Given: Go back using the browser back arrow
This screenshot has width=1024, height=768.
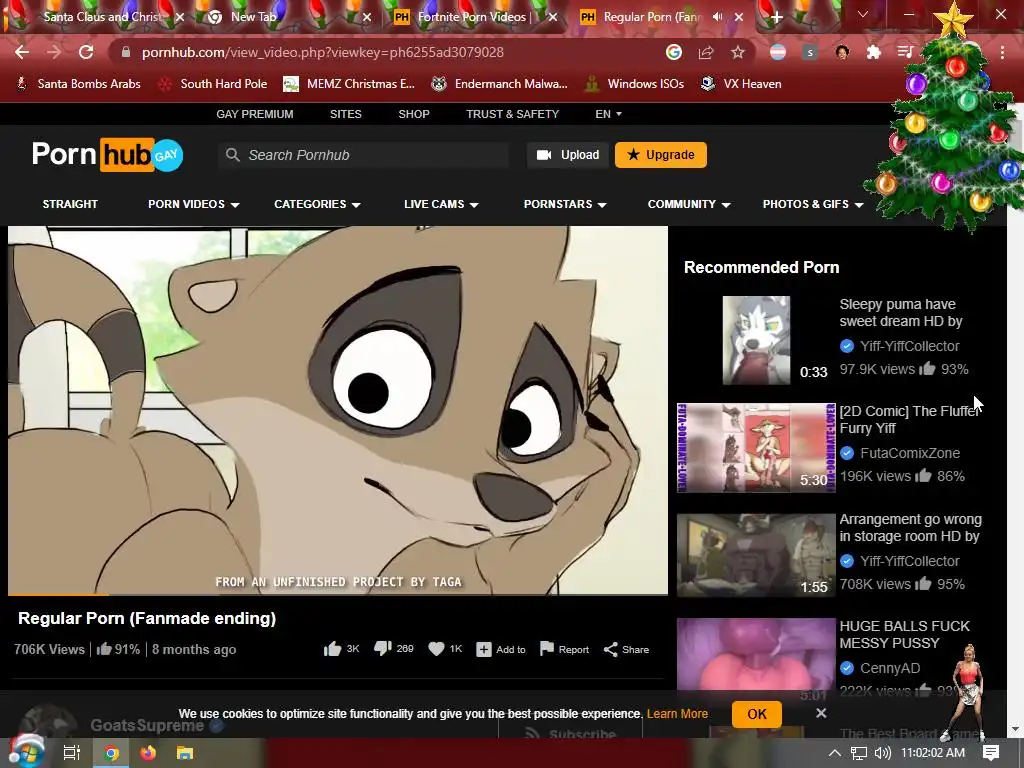Looking at the screenshot, I should (x=22, y=52).
